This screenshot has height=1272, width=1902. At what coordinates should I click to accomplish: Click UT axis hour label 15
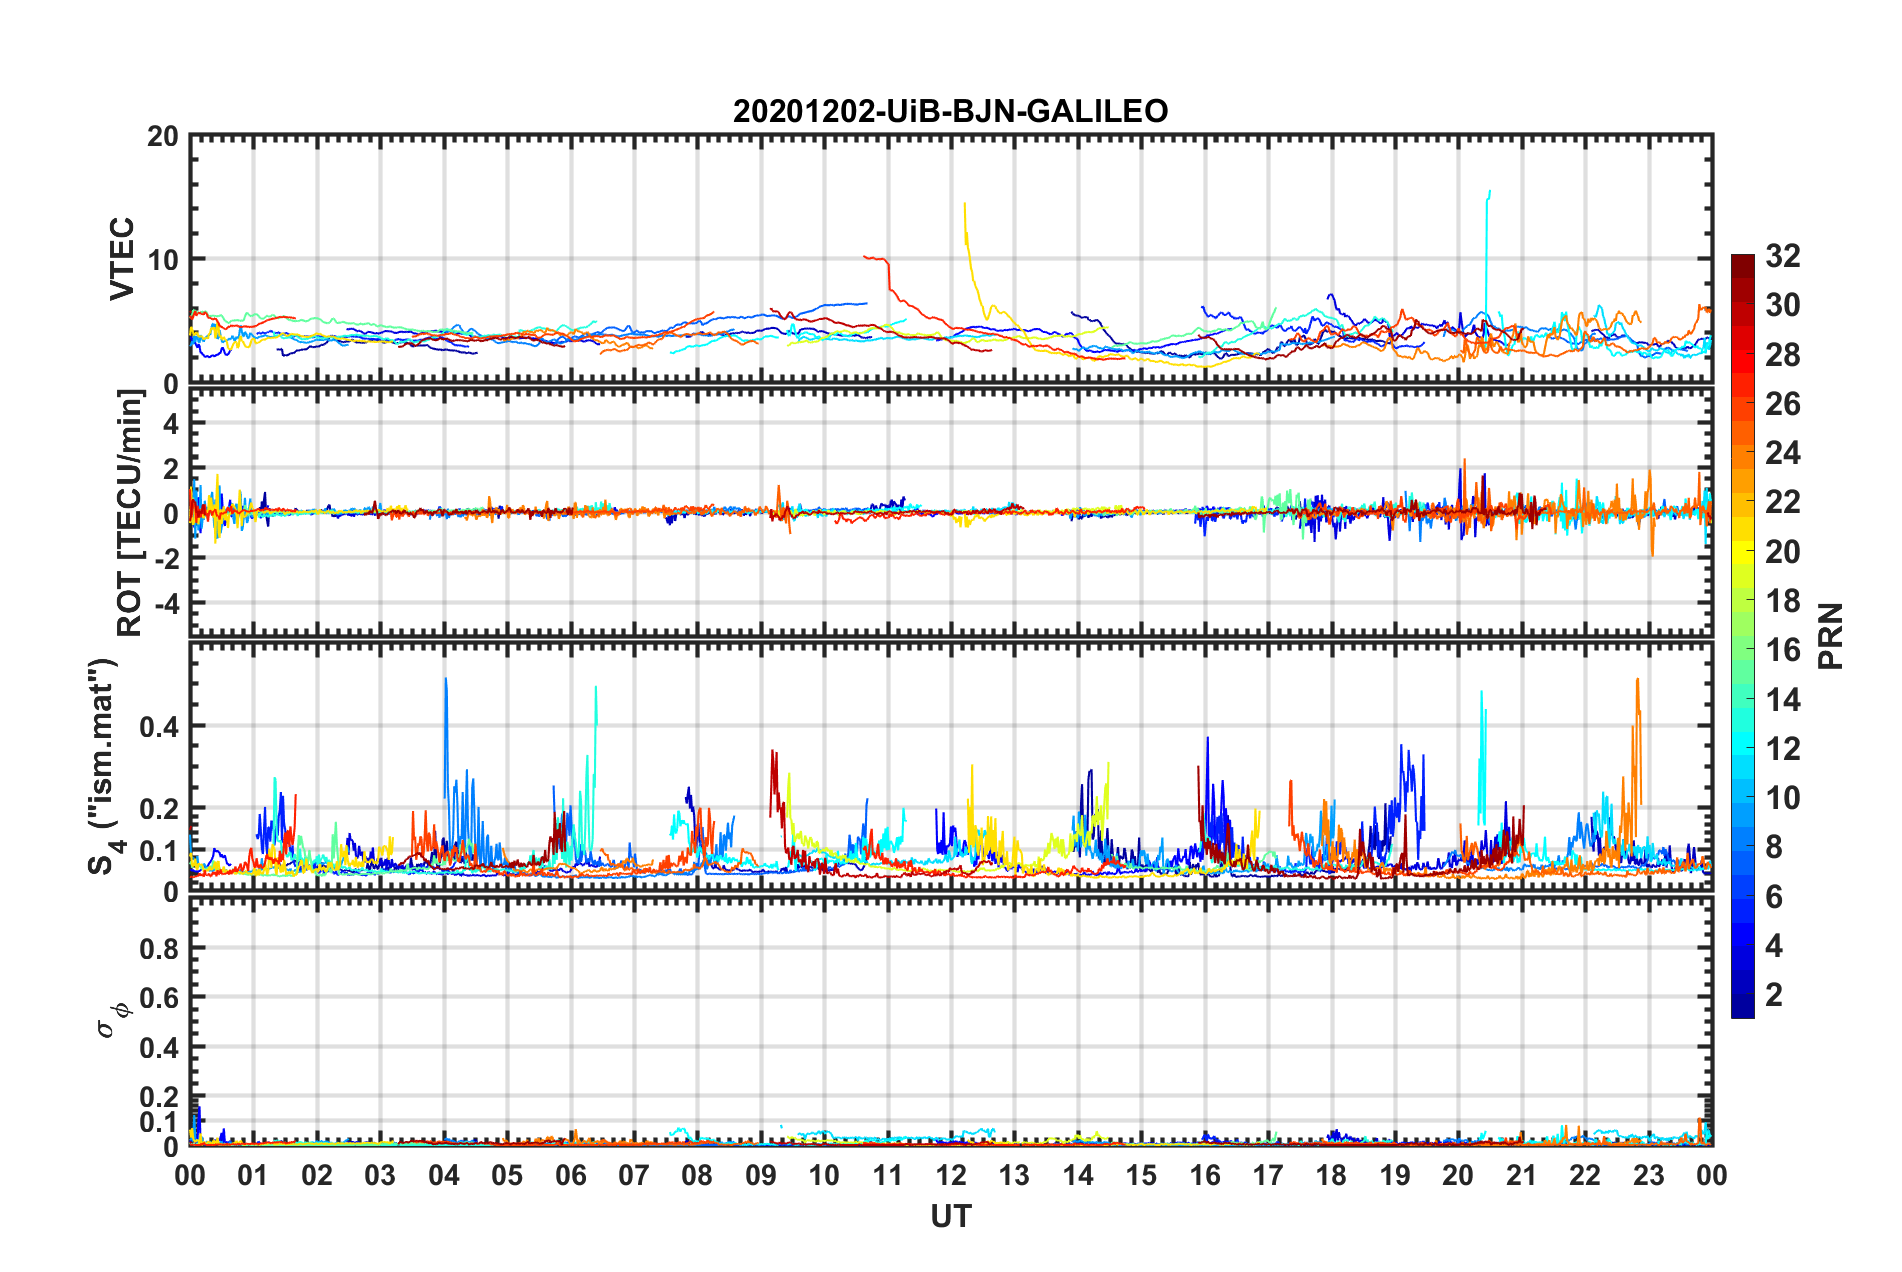pyautogui.click(x=1141, y=1174)
